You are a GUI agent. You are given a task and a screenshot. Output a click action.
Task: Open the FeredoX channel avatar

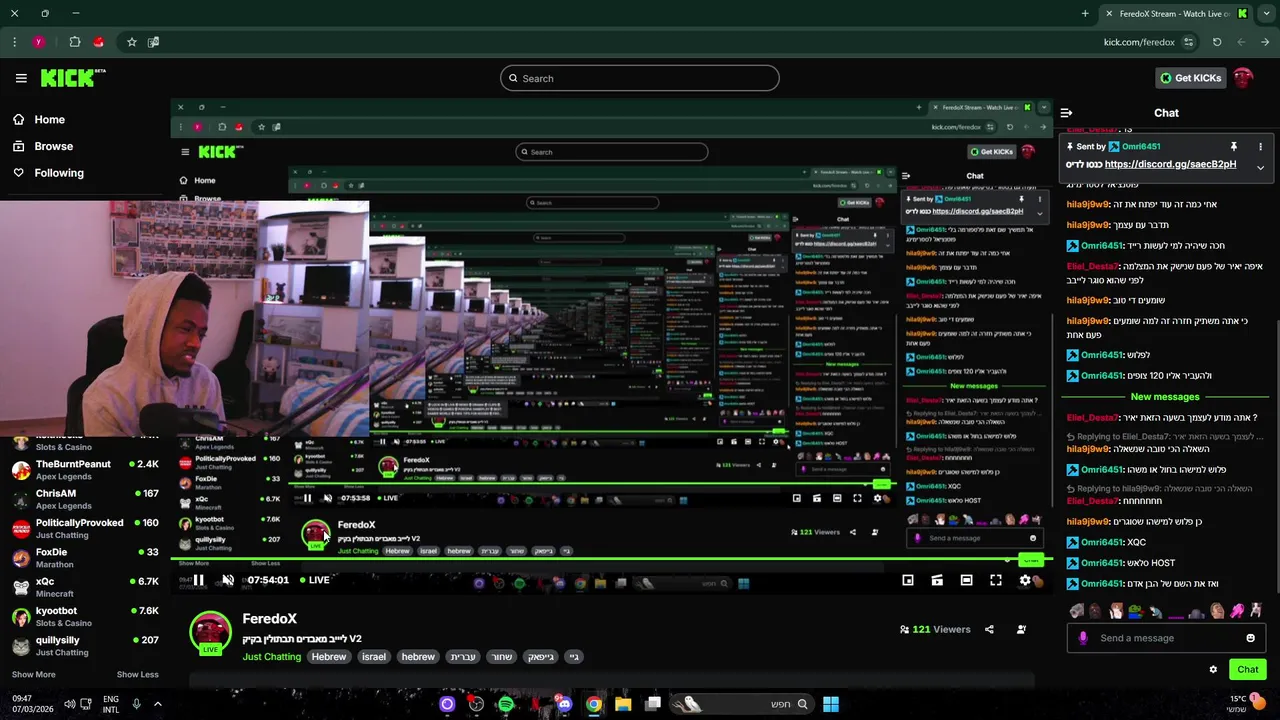(210, 633)
